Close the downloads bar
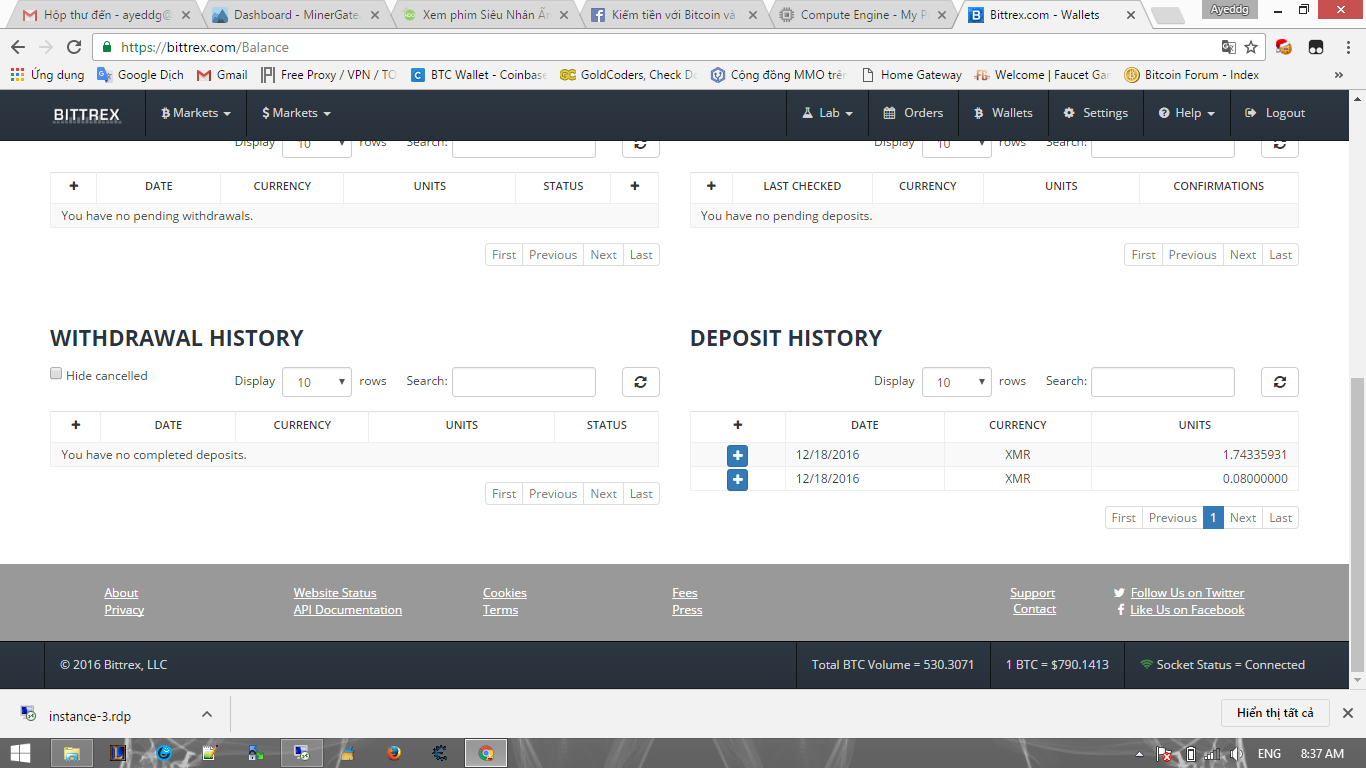1366x768 pixels. (x=1347, y=713)
